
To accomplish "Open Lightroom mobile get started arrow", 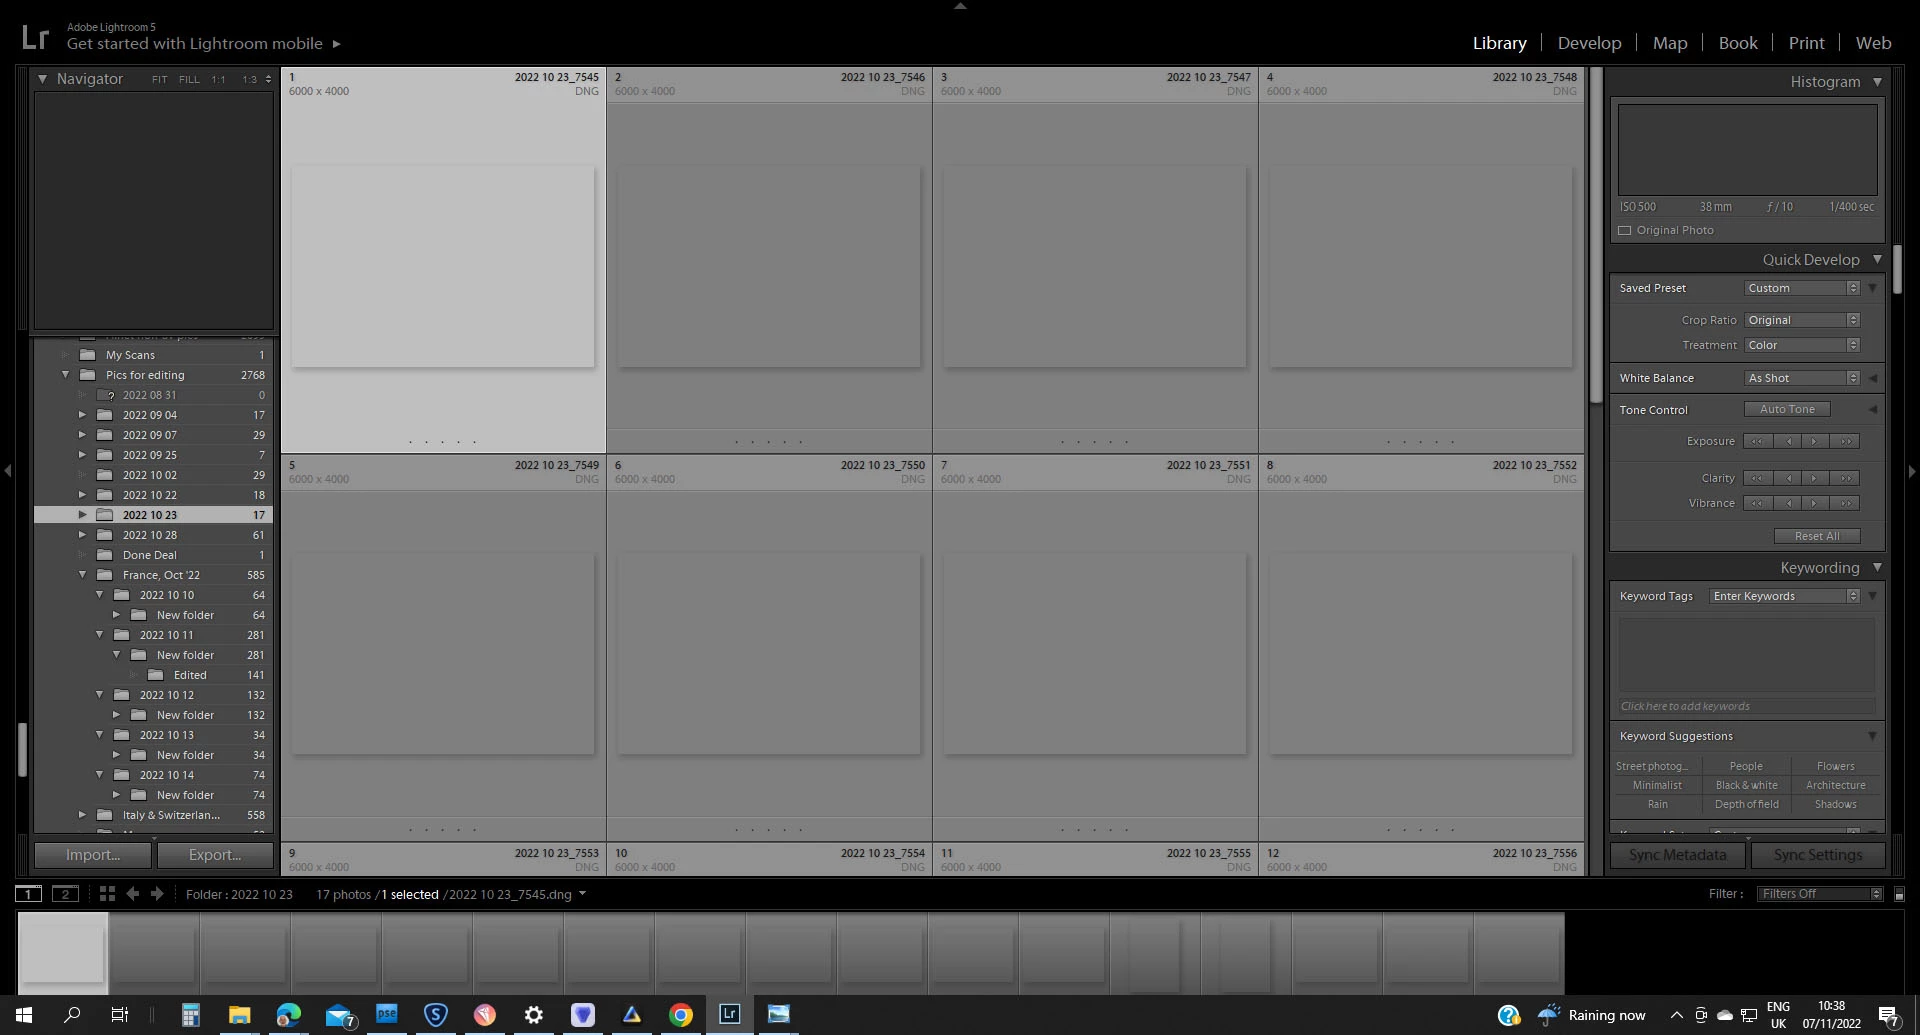I will click(336, 44).
